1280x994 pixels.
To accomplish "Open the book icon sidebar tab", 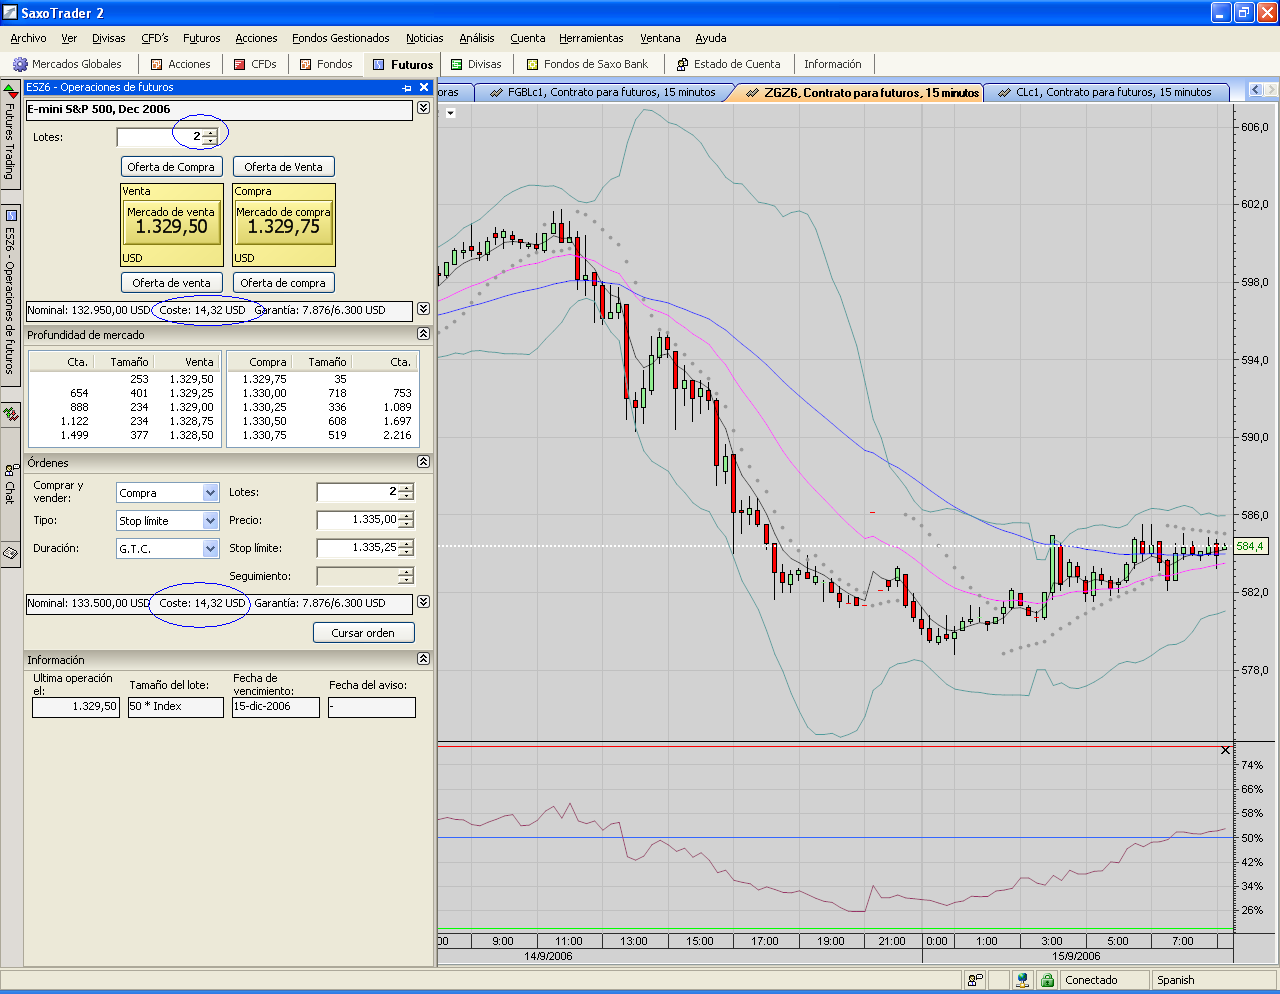I will click(x=10, y=552).
